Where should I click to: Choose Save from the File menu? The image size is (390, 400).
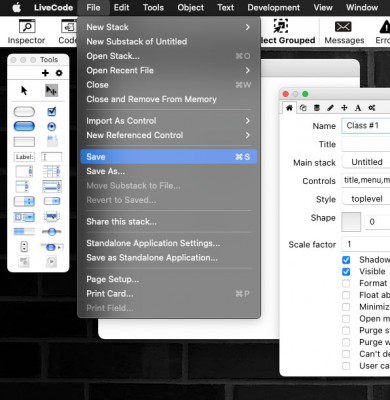pyautogui.click(x=168, y=157)
